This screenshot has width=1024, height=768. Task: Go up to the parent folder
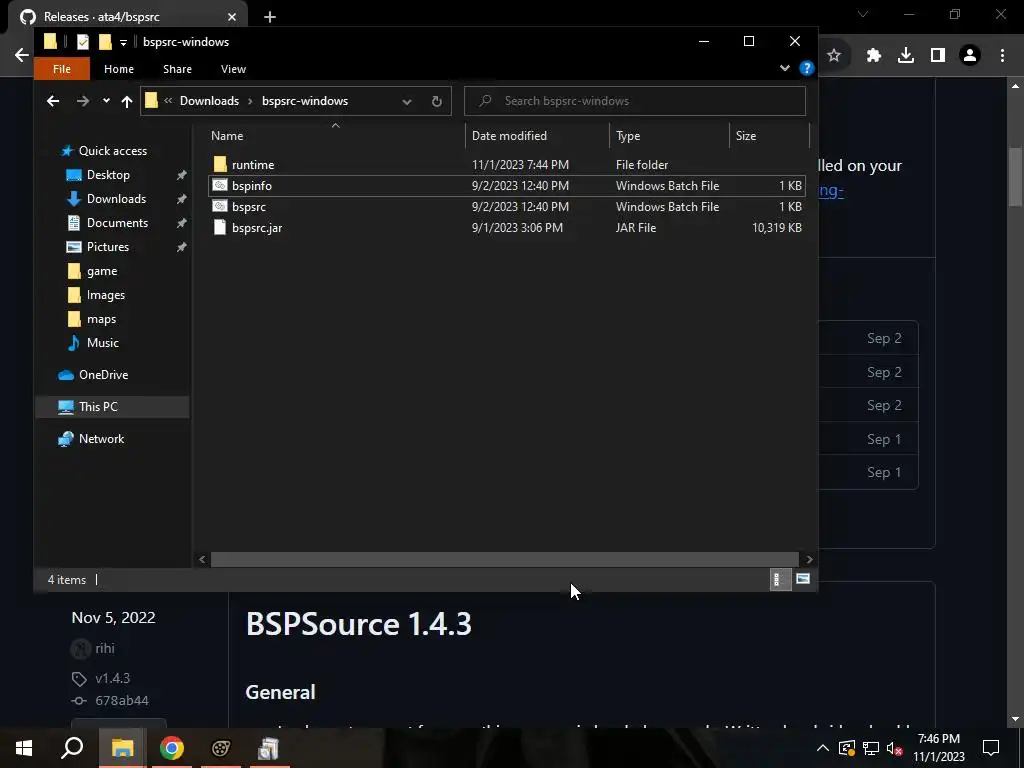[127, 101]
